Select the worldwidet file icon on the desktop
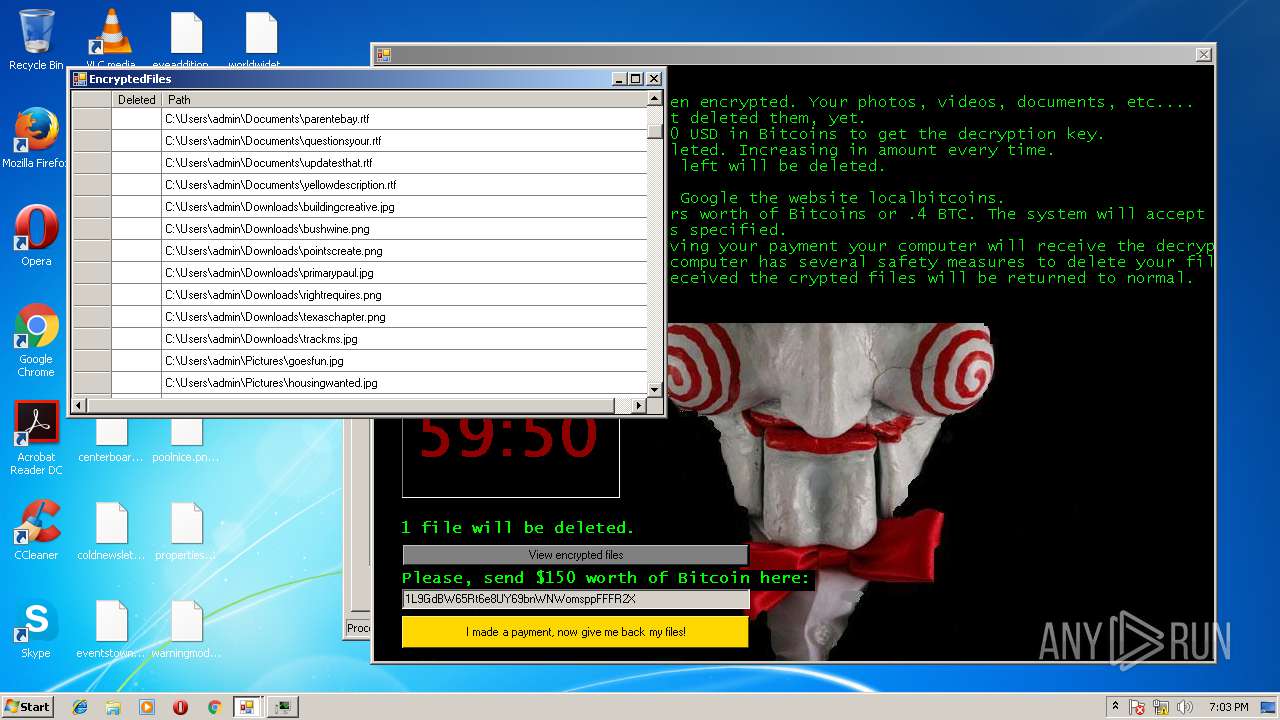 pos(260,40)
